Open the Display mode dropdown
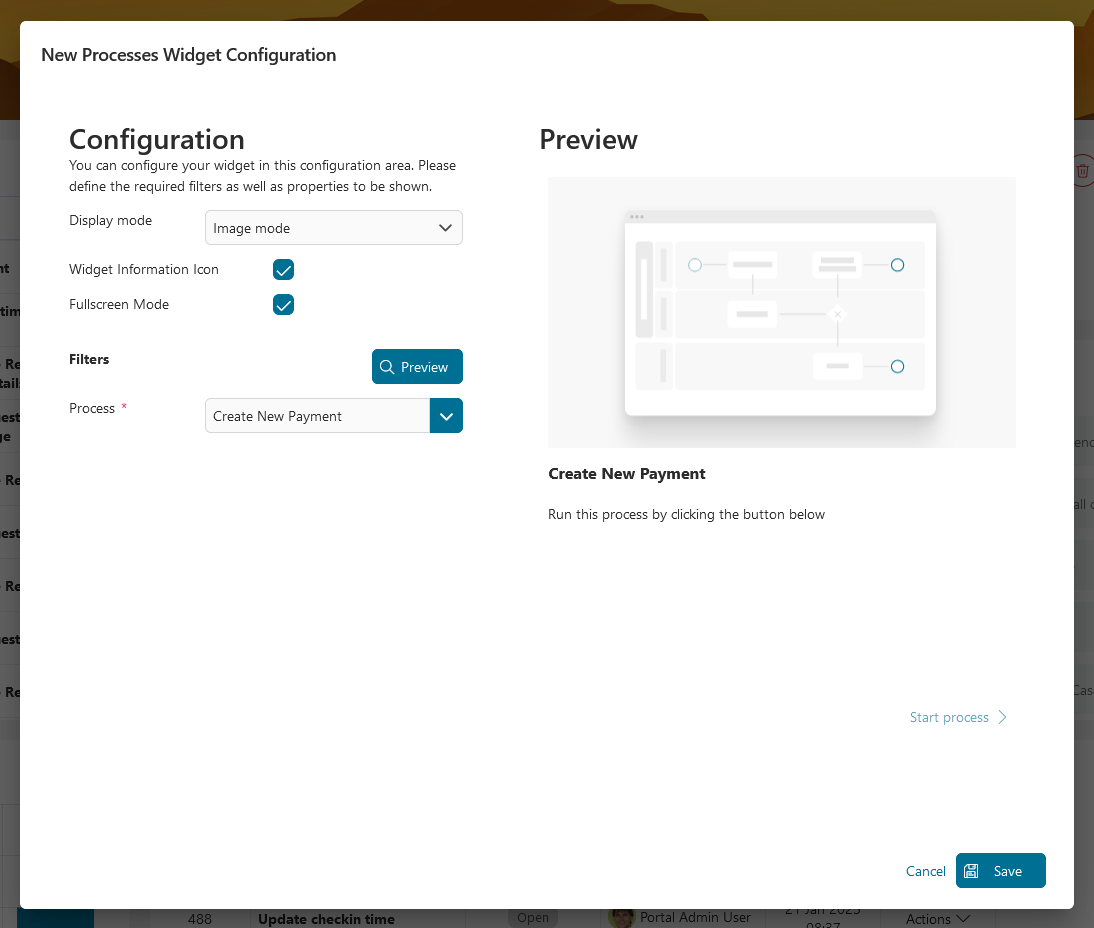 click(334, 227)
